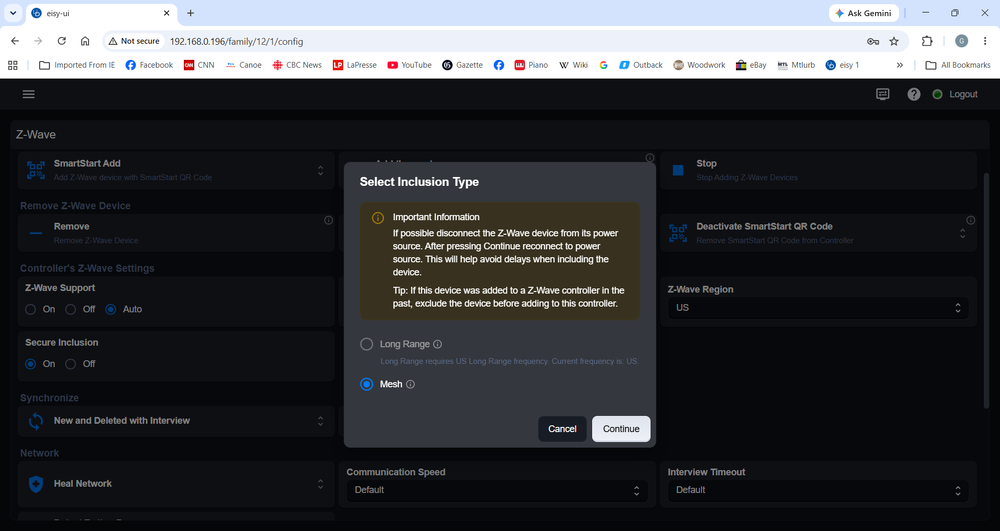Screen dimensions: 1000x531
Task: Open the Z-Wave Region dropdown
Action: [x=818, y=308]
